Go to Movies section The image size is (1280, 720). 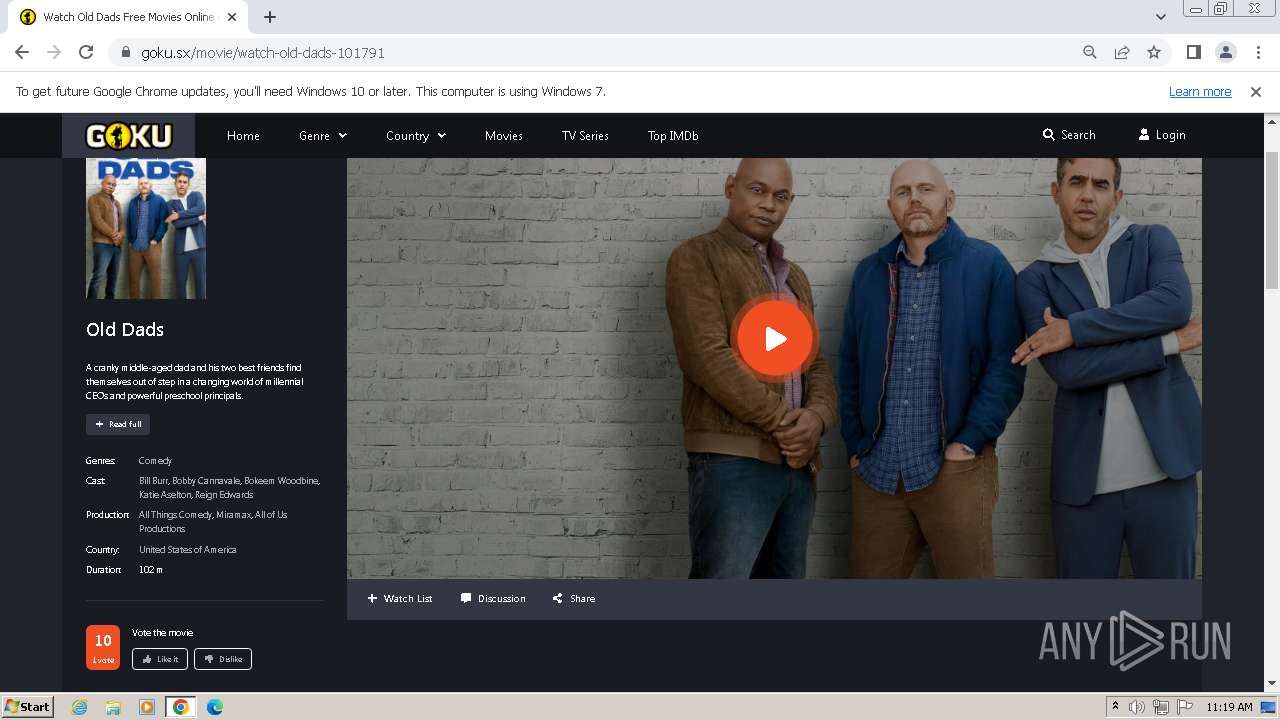(504, 135)
